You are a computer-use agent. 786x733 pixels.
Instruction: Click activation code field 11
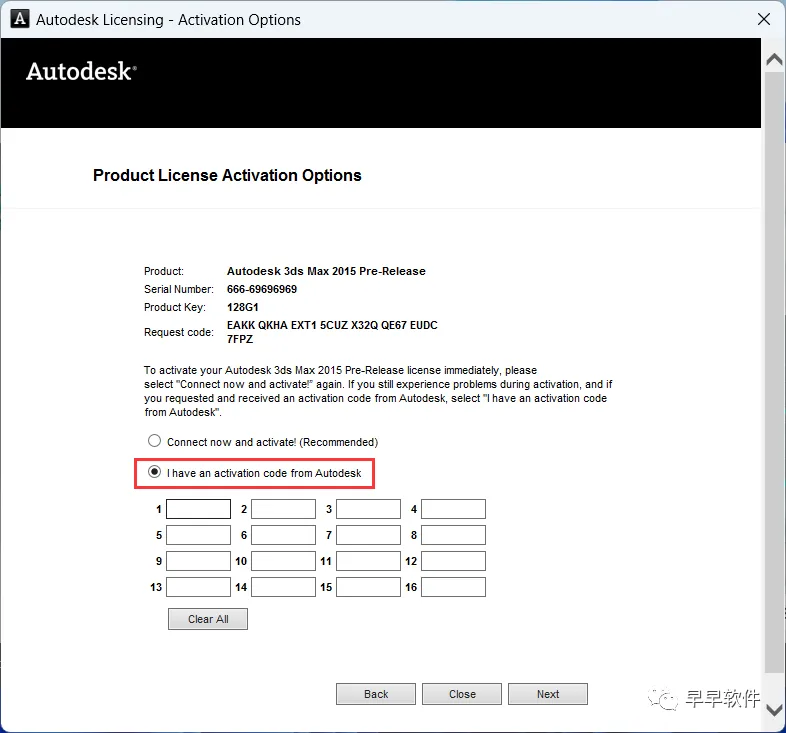click(x=368, y=561)
